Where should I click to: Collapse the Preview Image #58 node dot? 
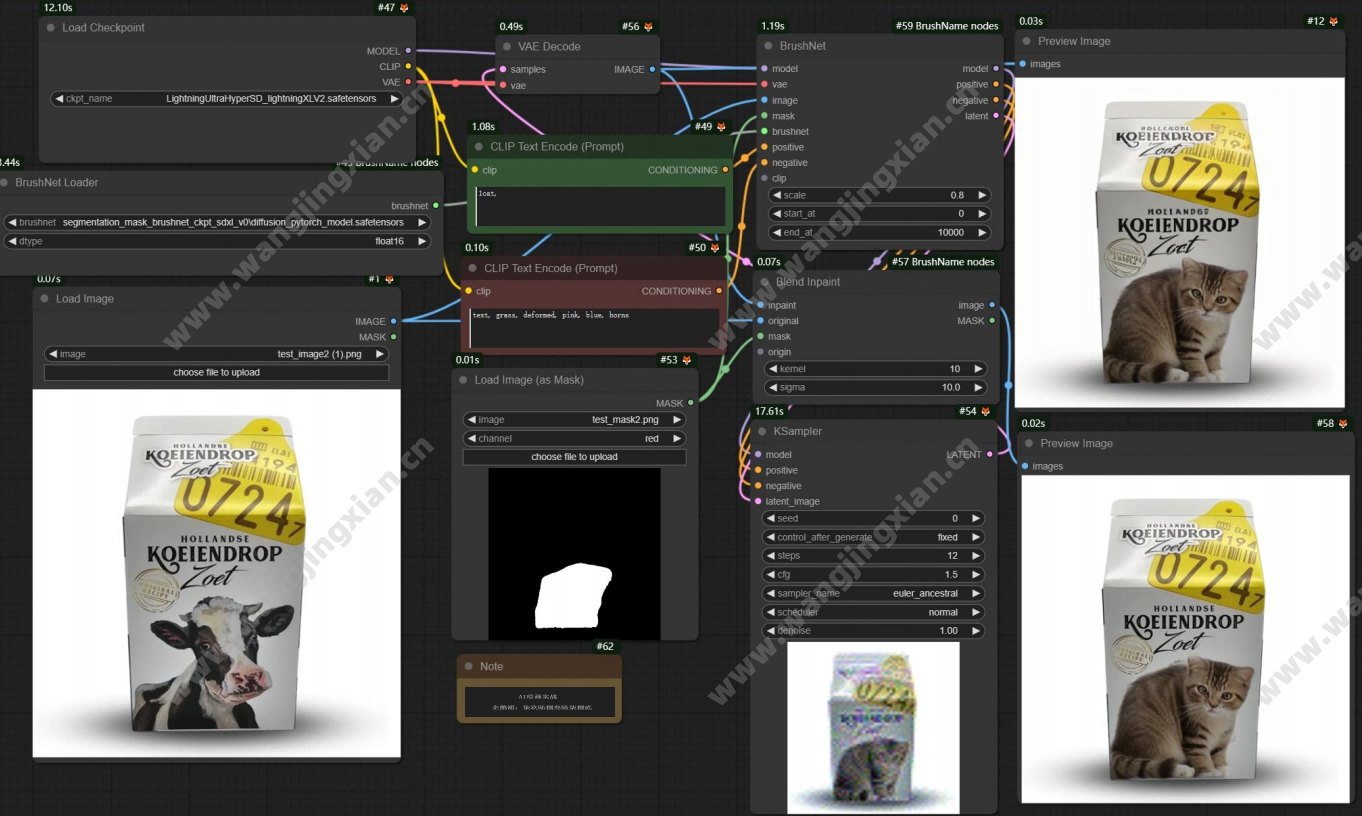[x=1028, y=444]
